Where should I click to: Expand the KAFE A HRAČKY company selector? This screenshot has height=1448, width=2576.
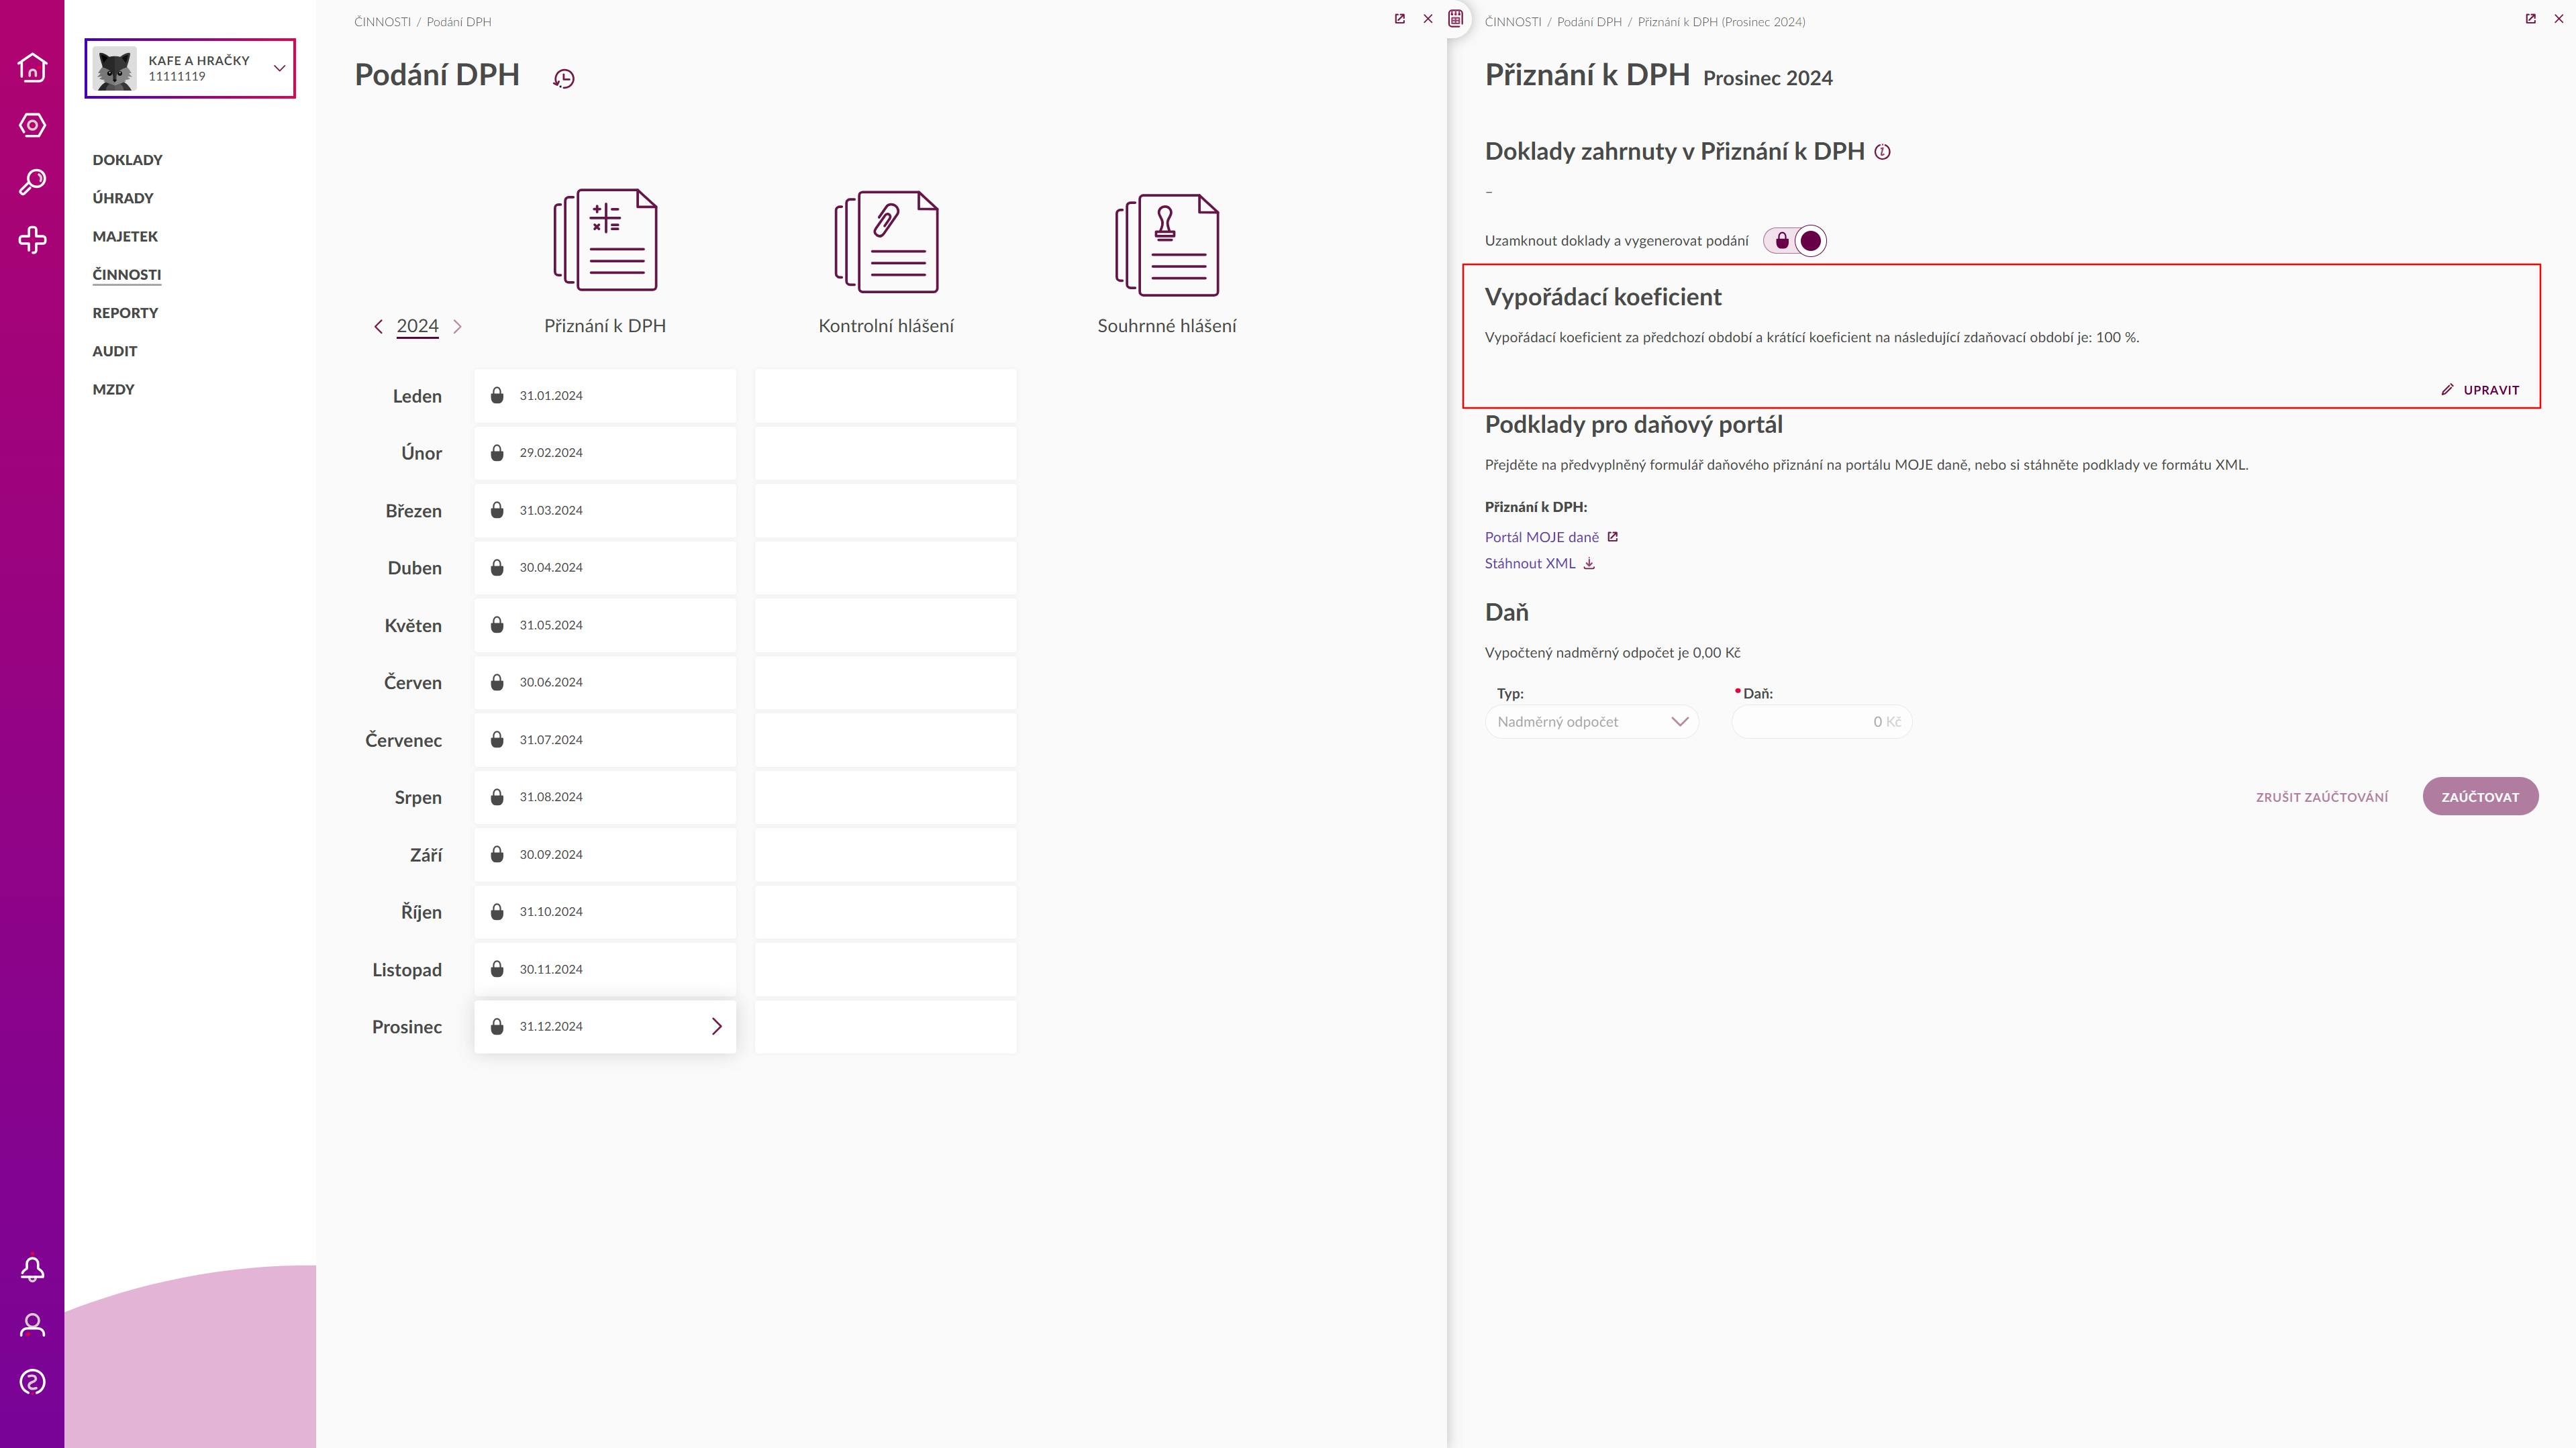click(280, 68)
